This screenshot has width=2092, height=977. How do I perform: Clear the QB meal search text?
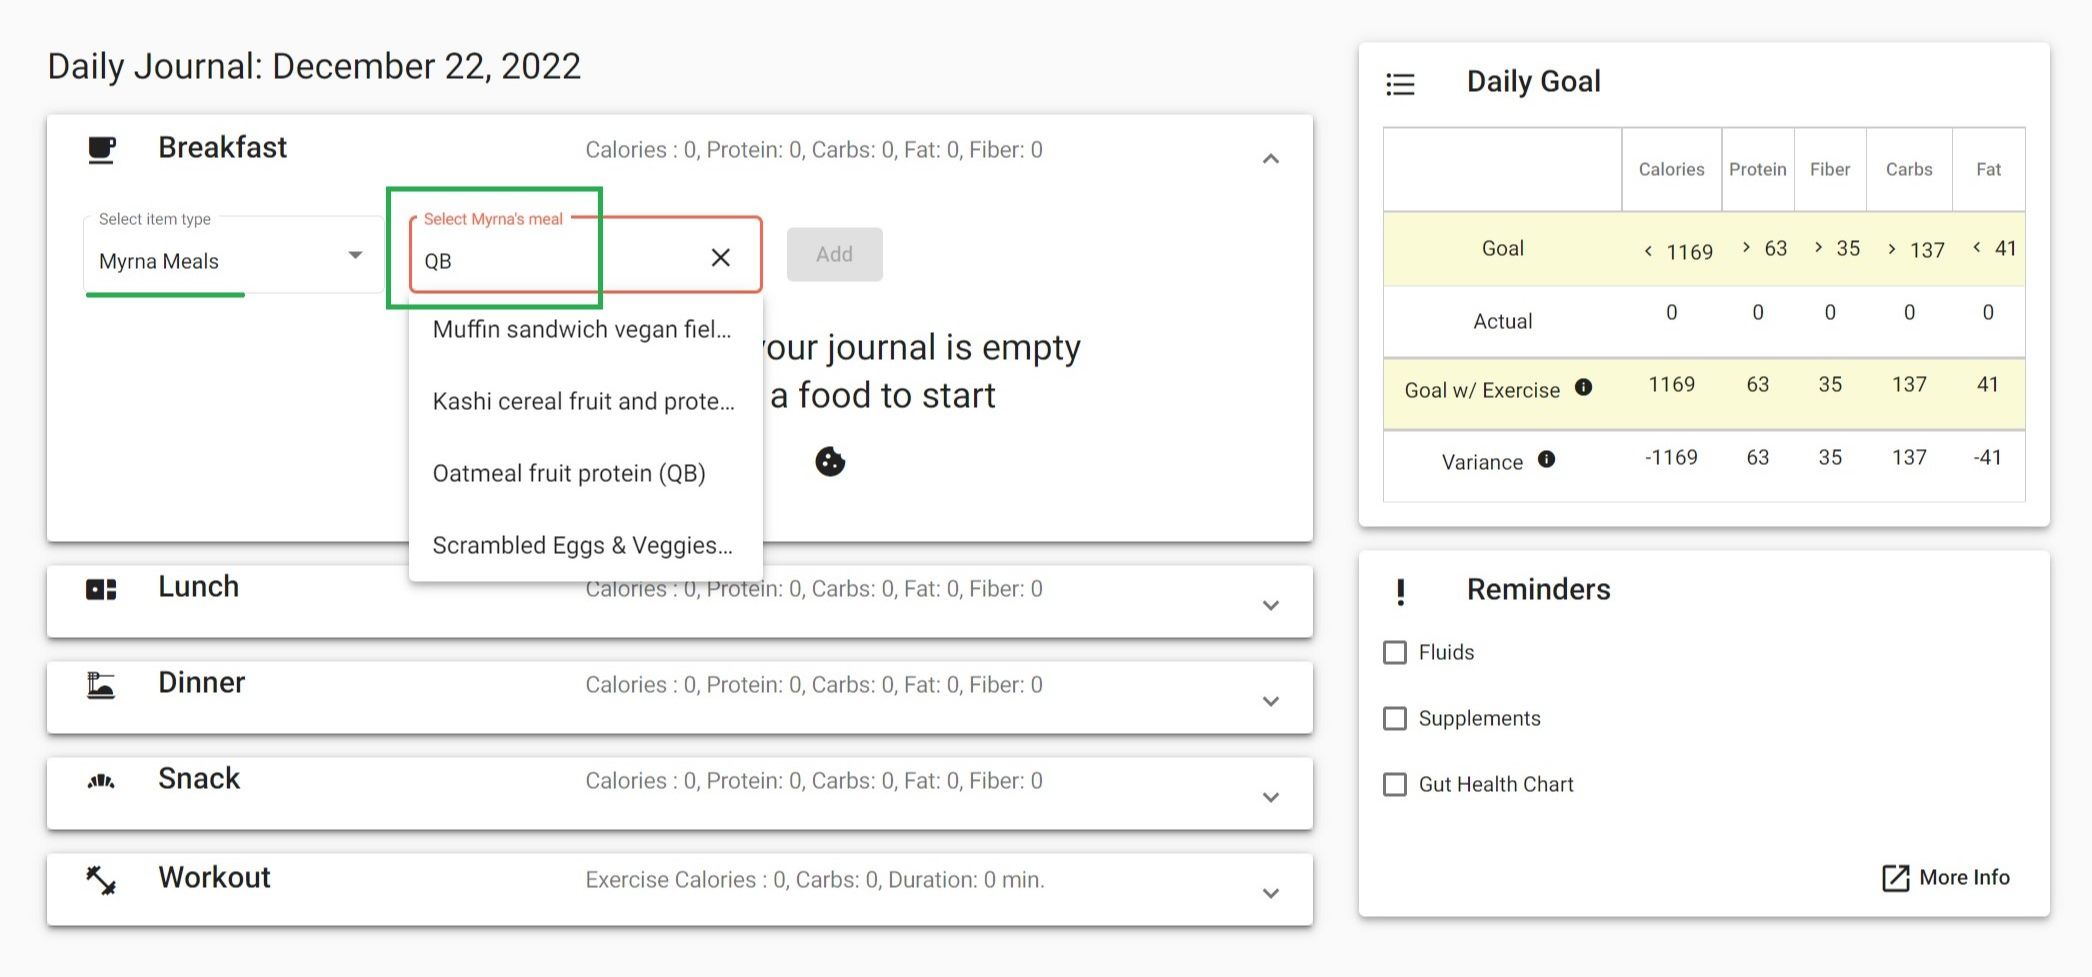[x=720, y=258]
